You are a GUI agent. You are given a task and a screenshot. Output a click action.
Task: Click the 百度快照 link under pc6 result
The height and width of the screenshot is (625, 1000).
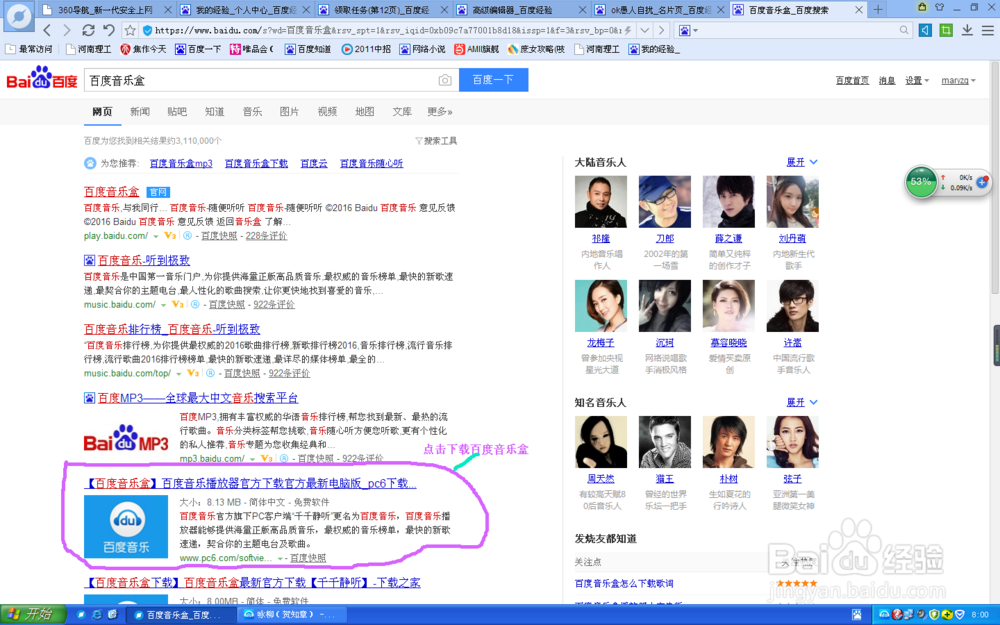coord(308,558)
